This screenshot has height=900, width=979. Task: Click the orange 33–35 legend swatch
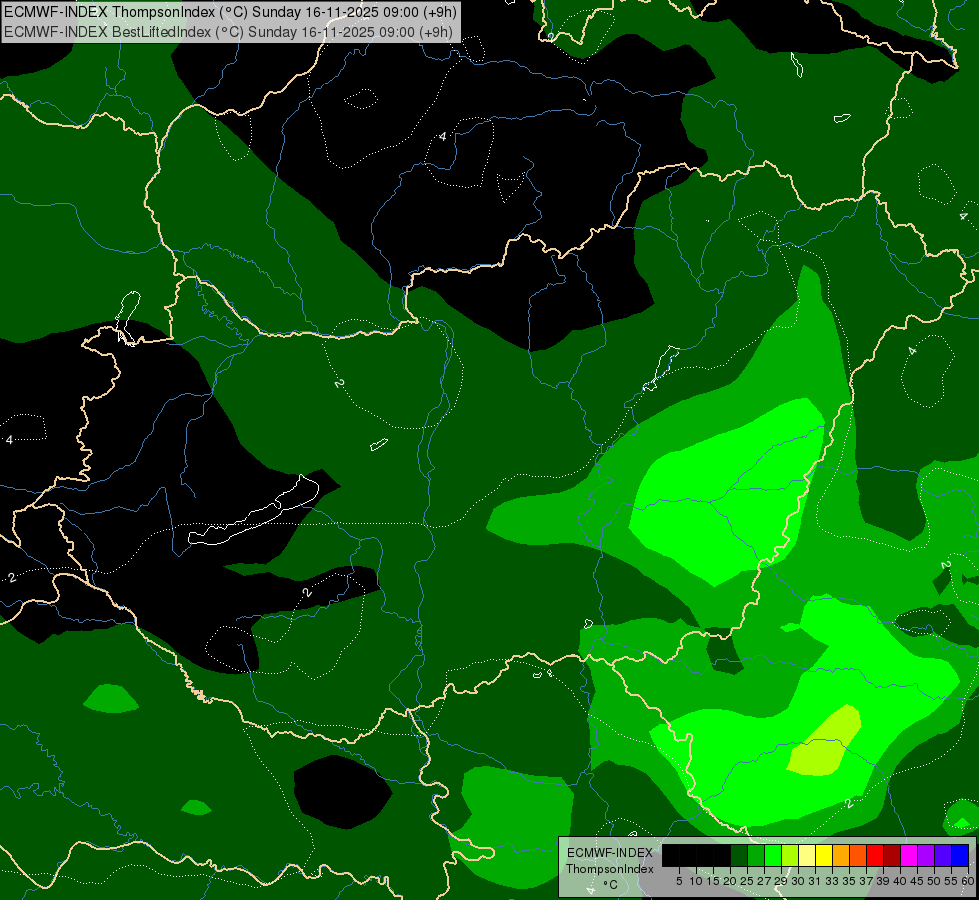(x=840, y=855)
